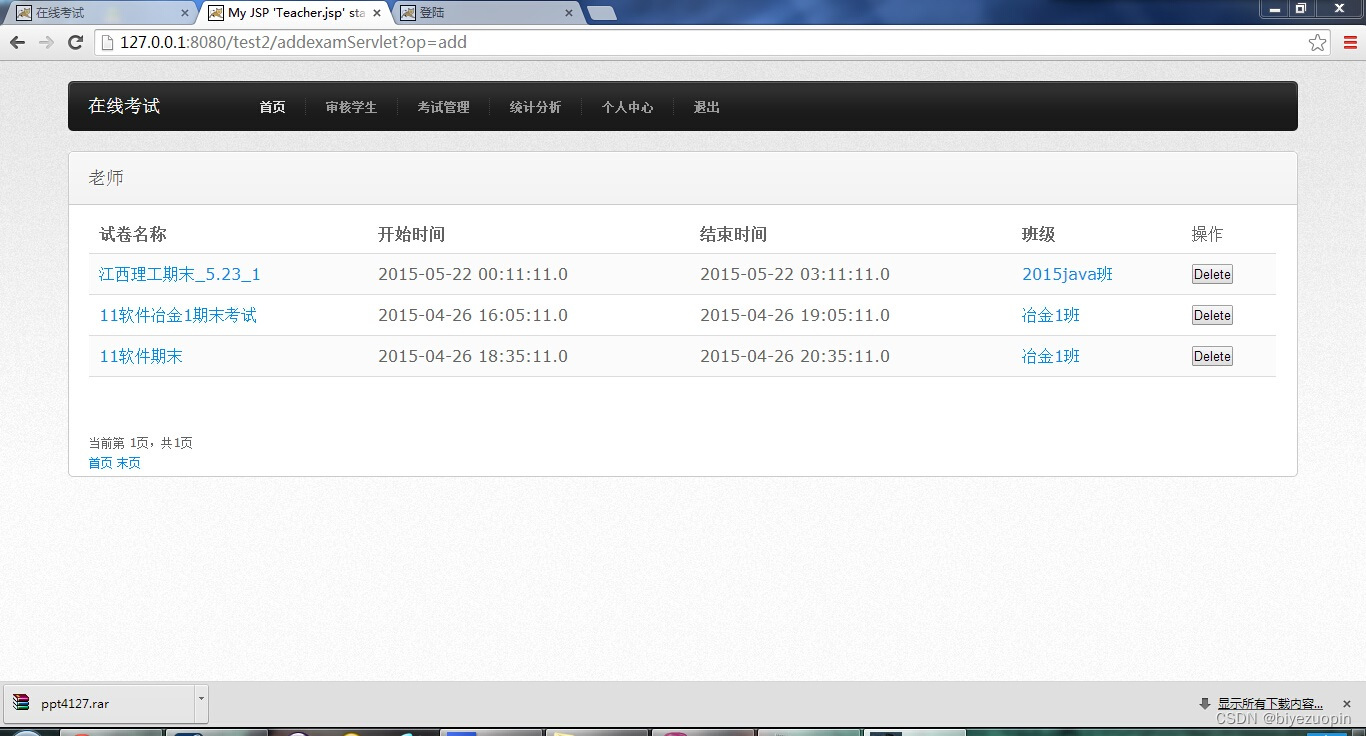Open downloaded file ppt4127.rar
Image resolution: width=1366 pixels, height=736 pixels.
tap(98, 704)
